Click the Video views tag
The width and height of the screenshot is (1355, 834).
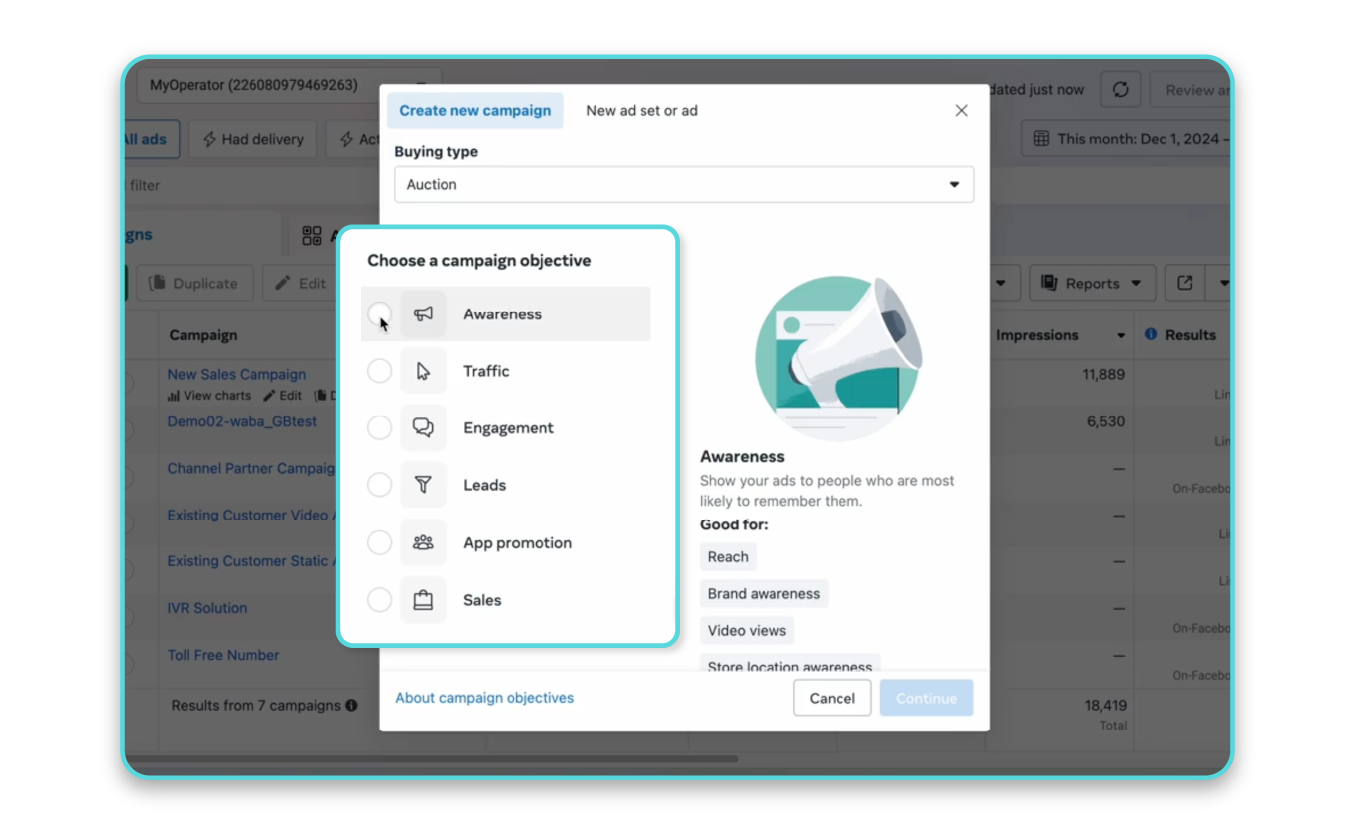[747, 631]
